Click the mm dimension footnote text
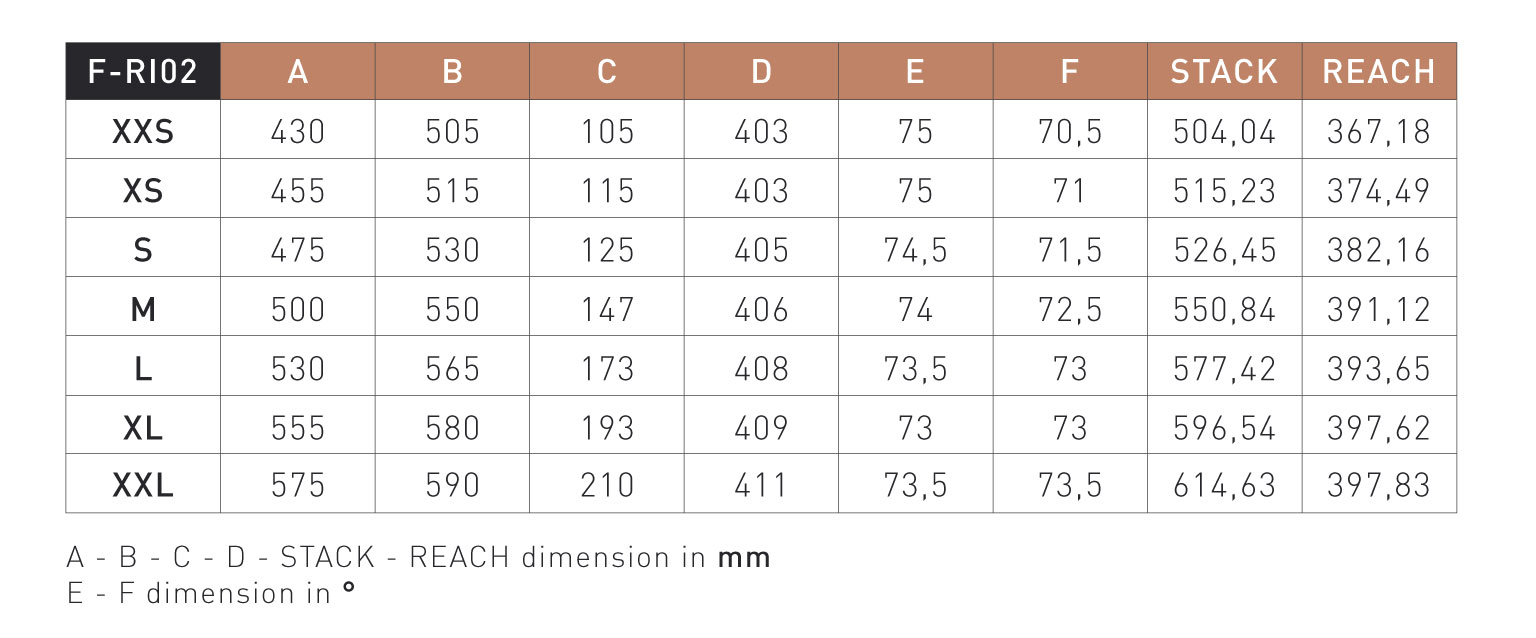Screen dimensions: 1536x638 [x=418, y=557]
